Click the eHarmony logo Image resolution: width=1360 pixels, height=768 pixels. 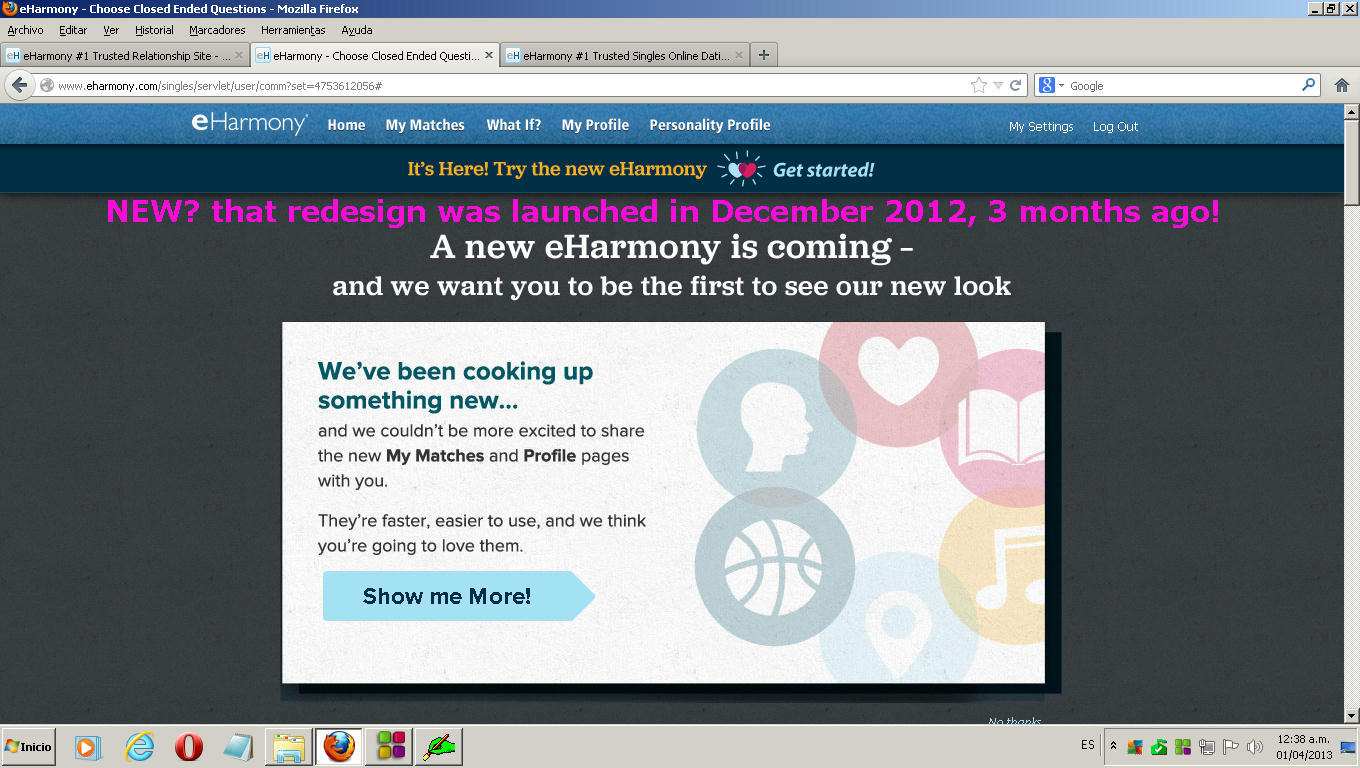(x=250, y=124)
